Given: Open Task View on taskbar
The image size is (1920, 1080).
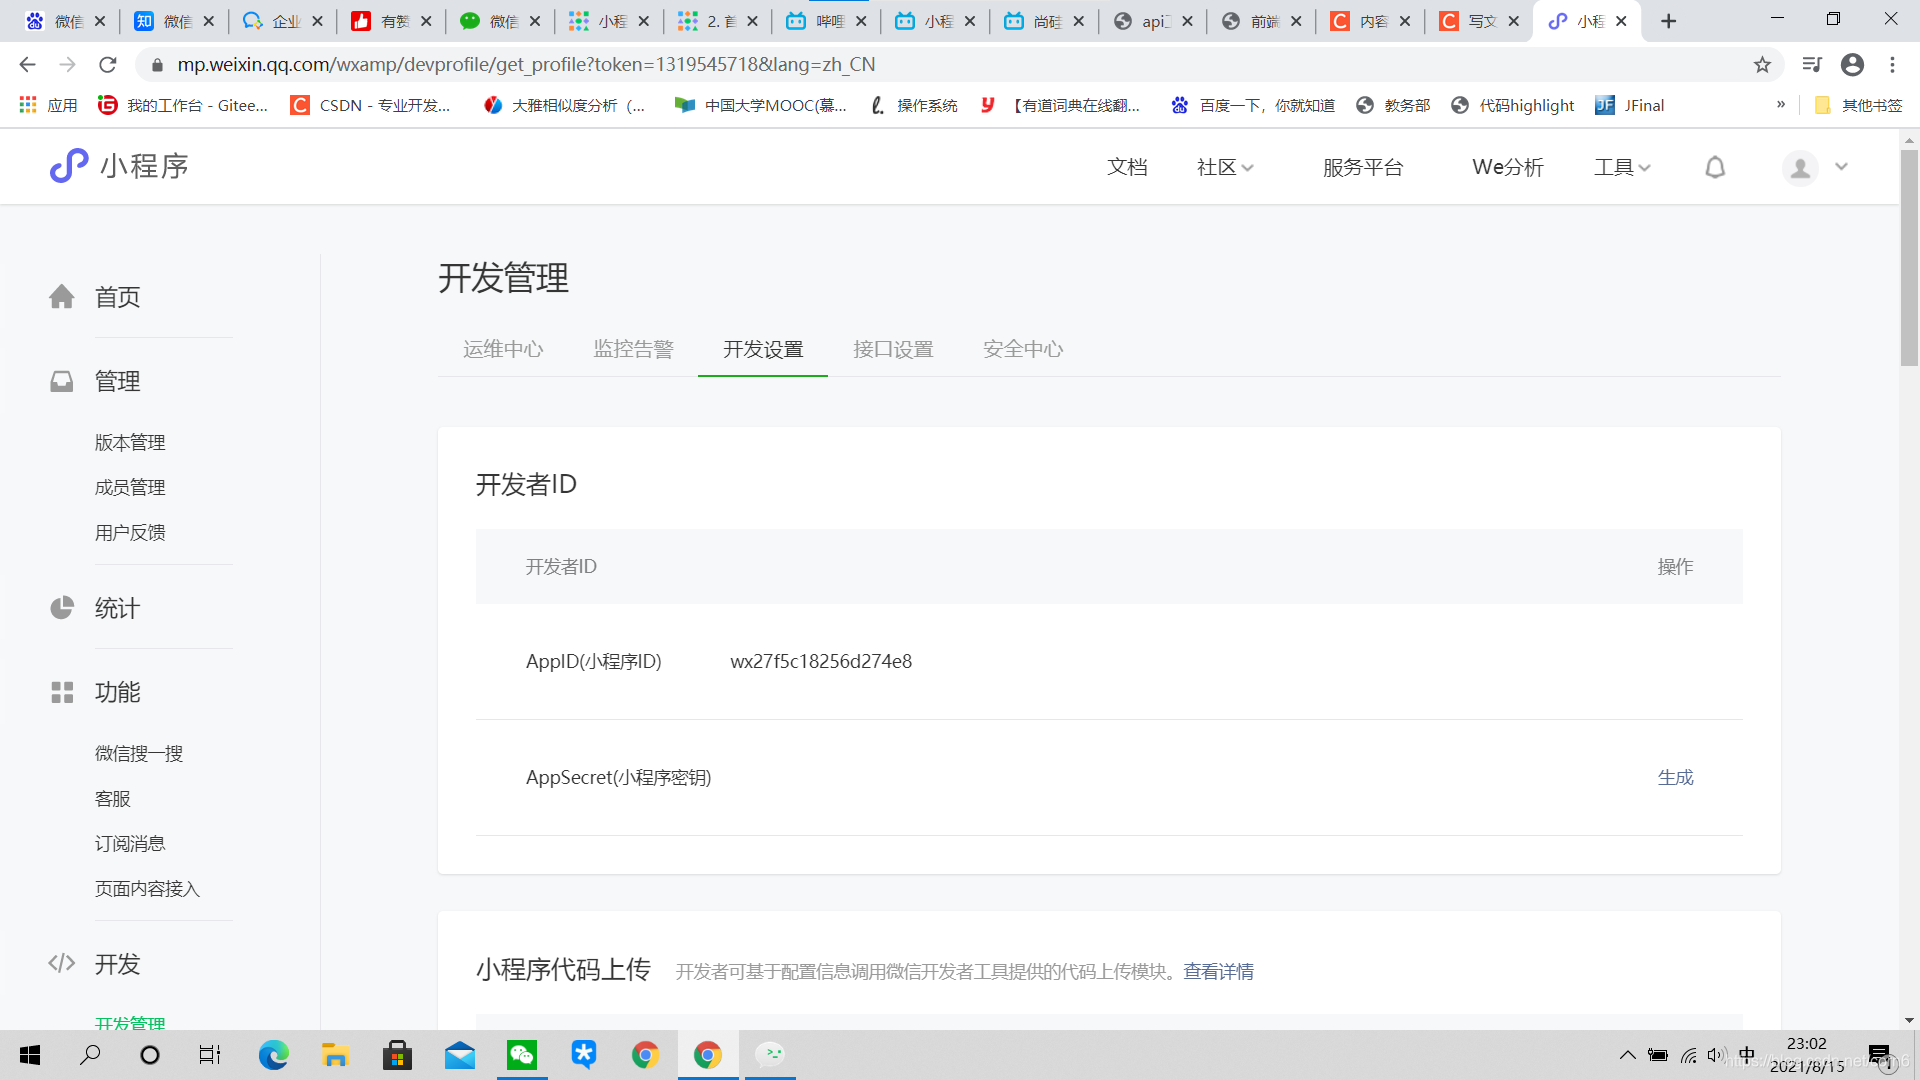Looking at the screenshot, I should [210, 1055].
